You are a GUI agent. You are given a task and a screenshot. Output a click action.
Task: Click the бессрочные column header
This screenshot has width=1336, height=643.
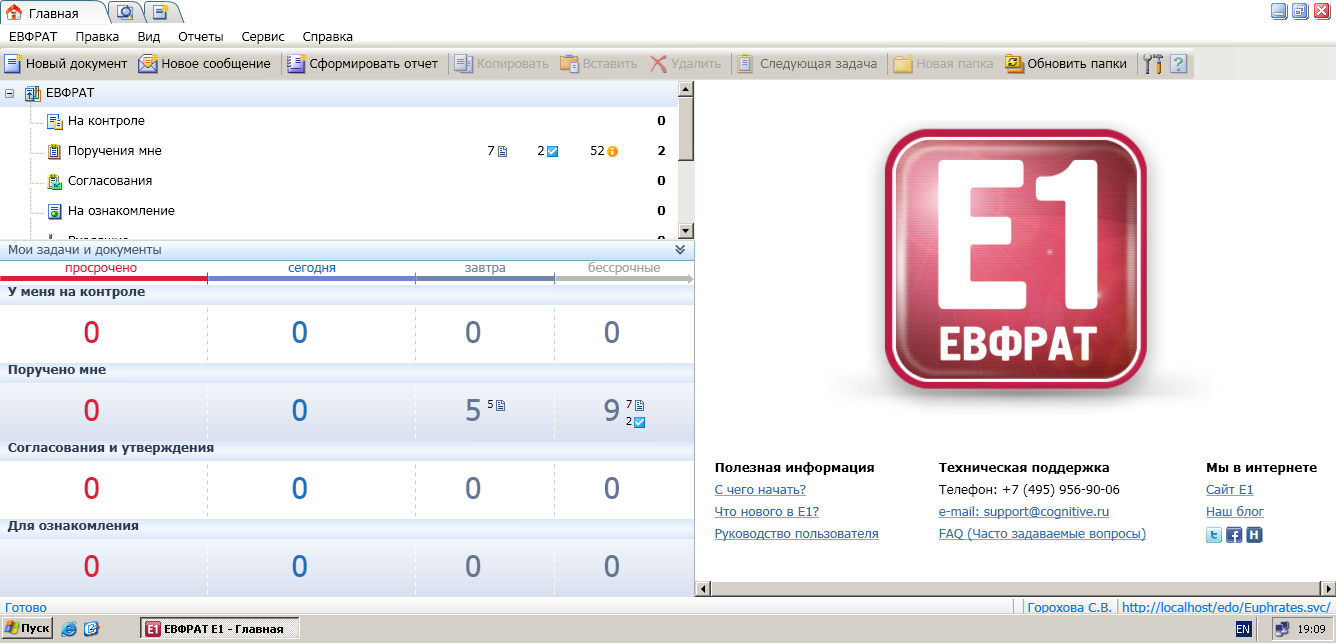coord(624,268)
